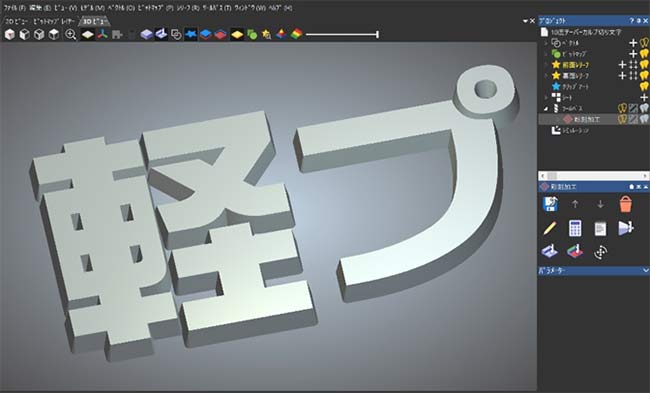Collapse the ツールパス tree node
This screenshot has width=650, height=393.
546,109
